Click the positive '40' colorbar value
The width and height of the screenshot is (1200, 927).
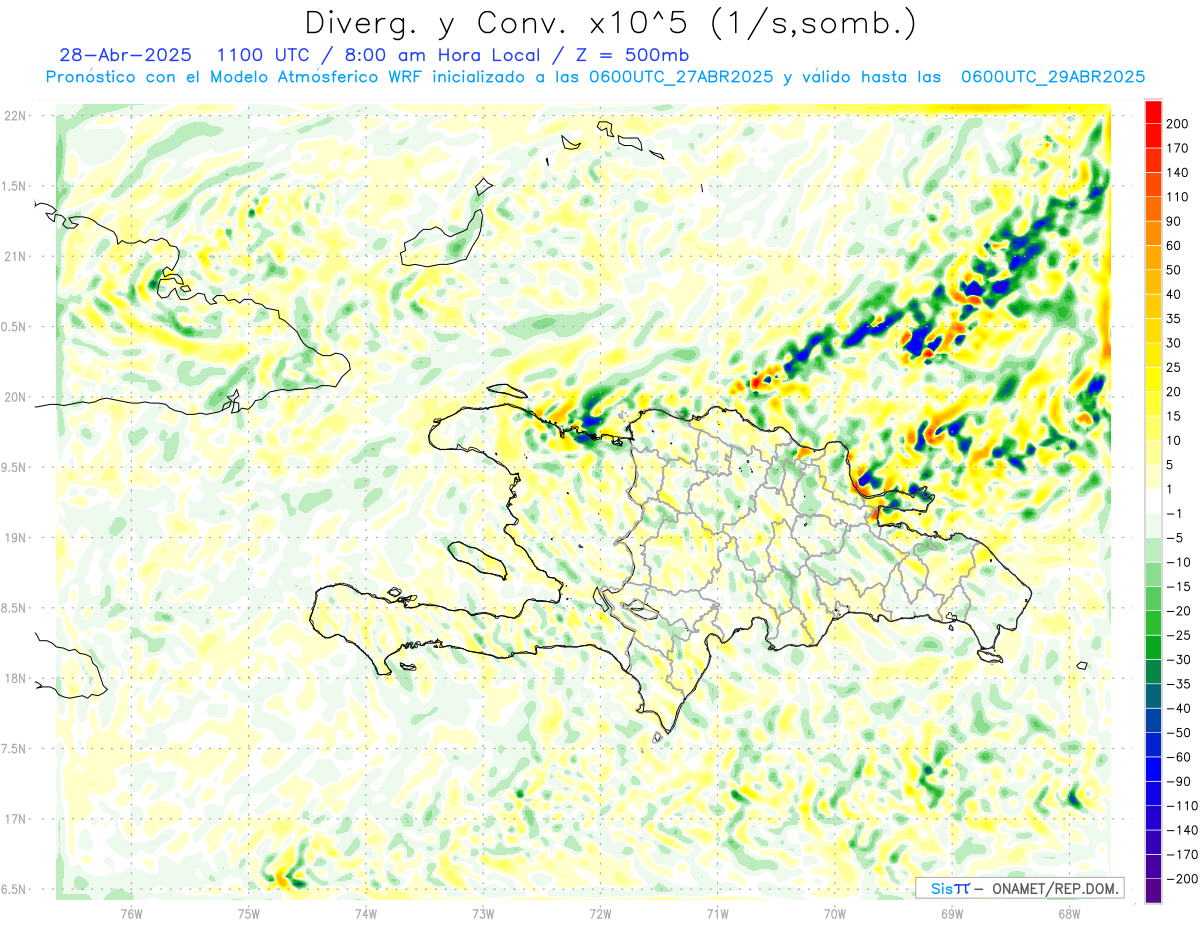coord(1174,294)
